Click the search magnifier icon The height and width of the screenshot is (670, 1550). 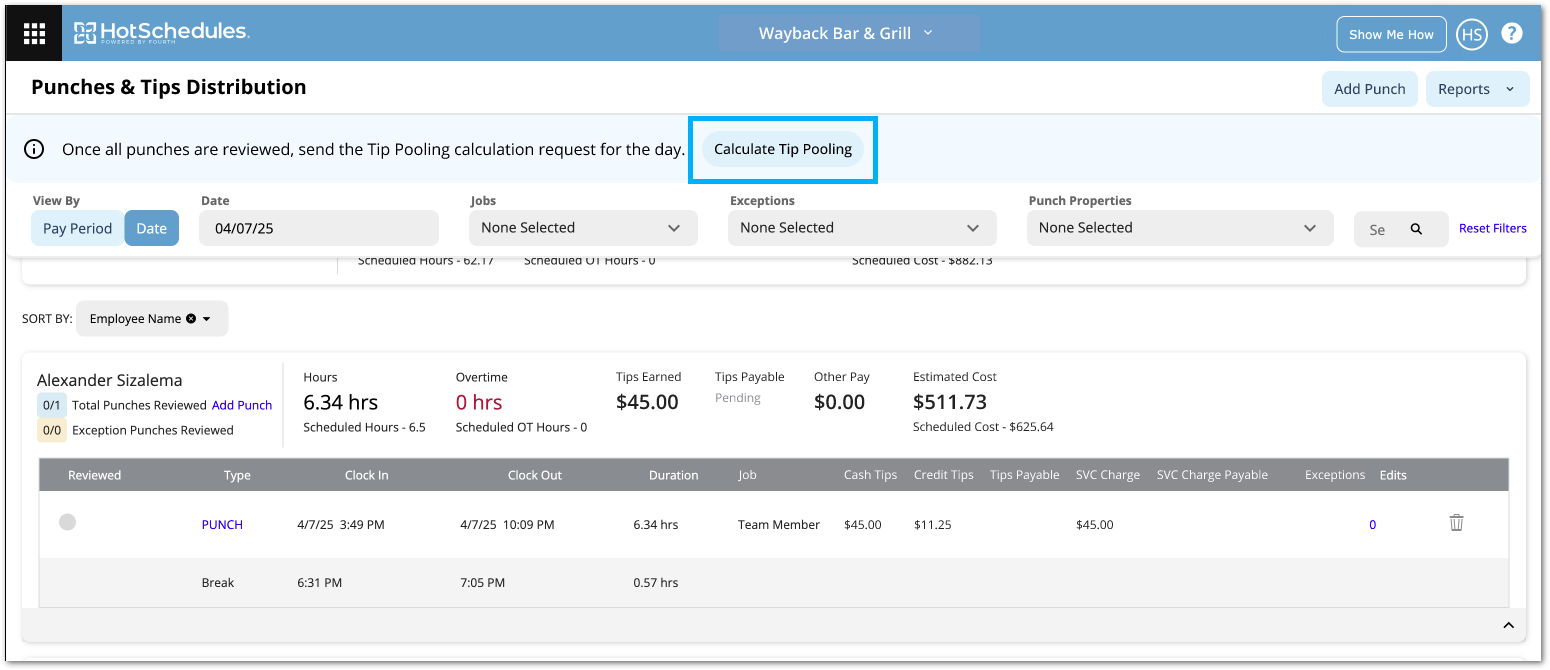(1416, 229)
